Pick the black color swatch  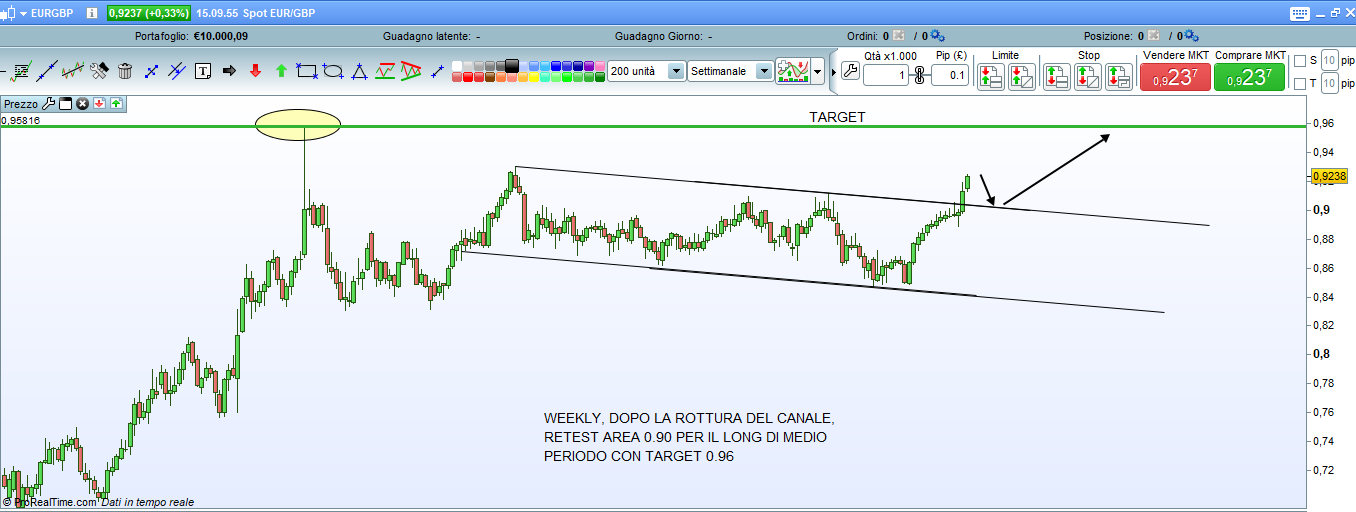click(511, 66)
